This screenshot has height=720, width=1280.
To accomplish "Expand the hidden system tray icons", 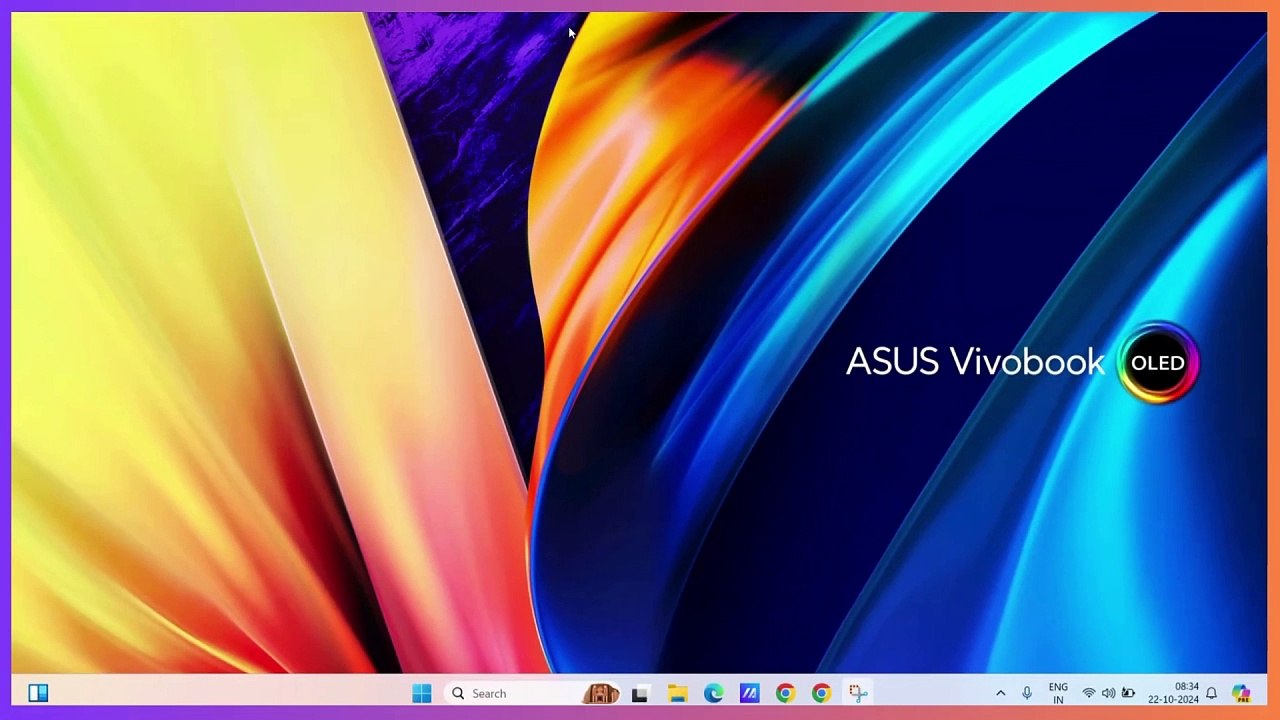I will [1000, 693].
